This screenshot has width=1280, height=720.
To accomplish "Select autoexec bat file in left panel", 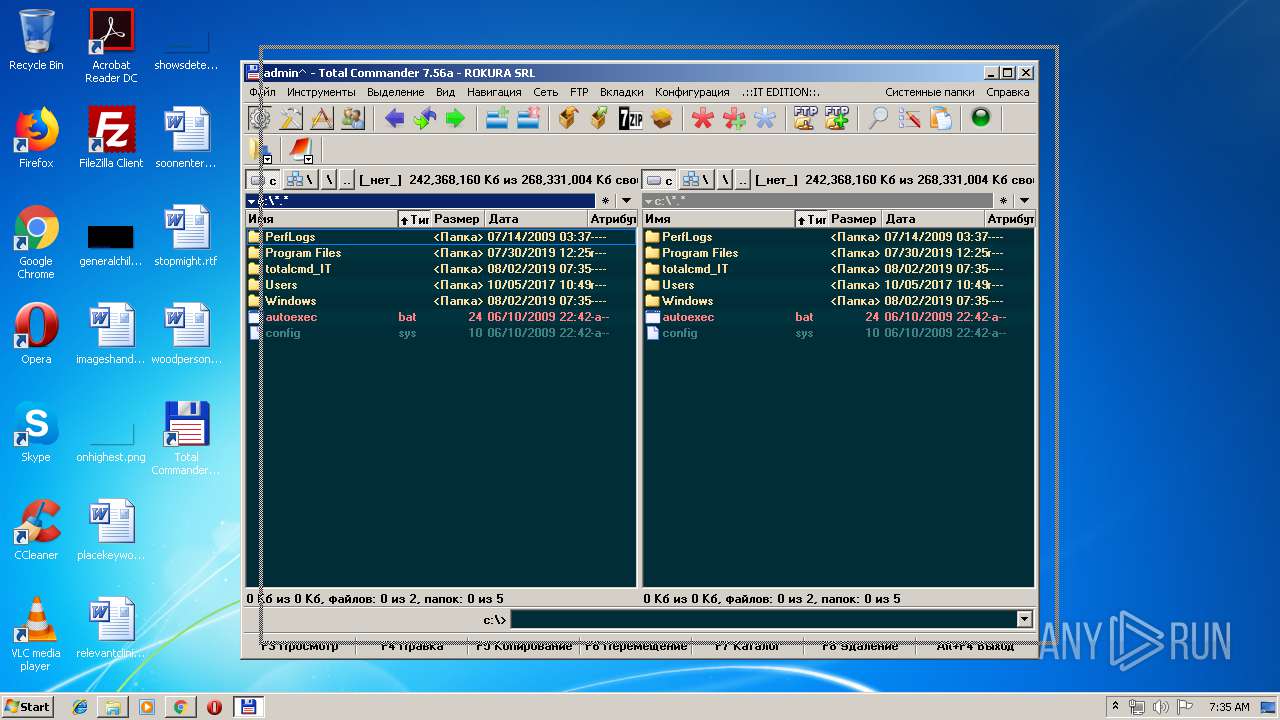I will tap(441, 317).
